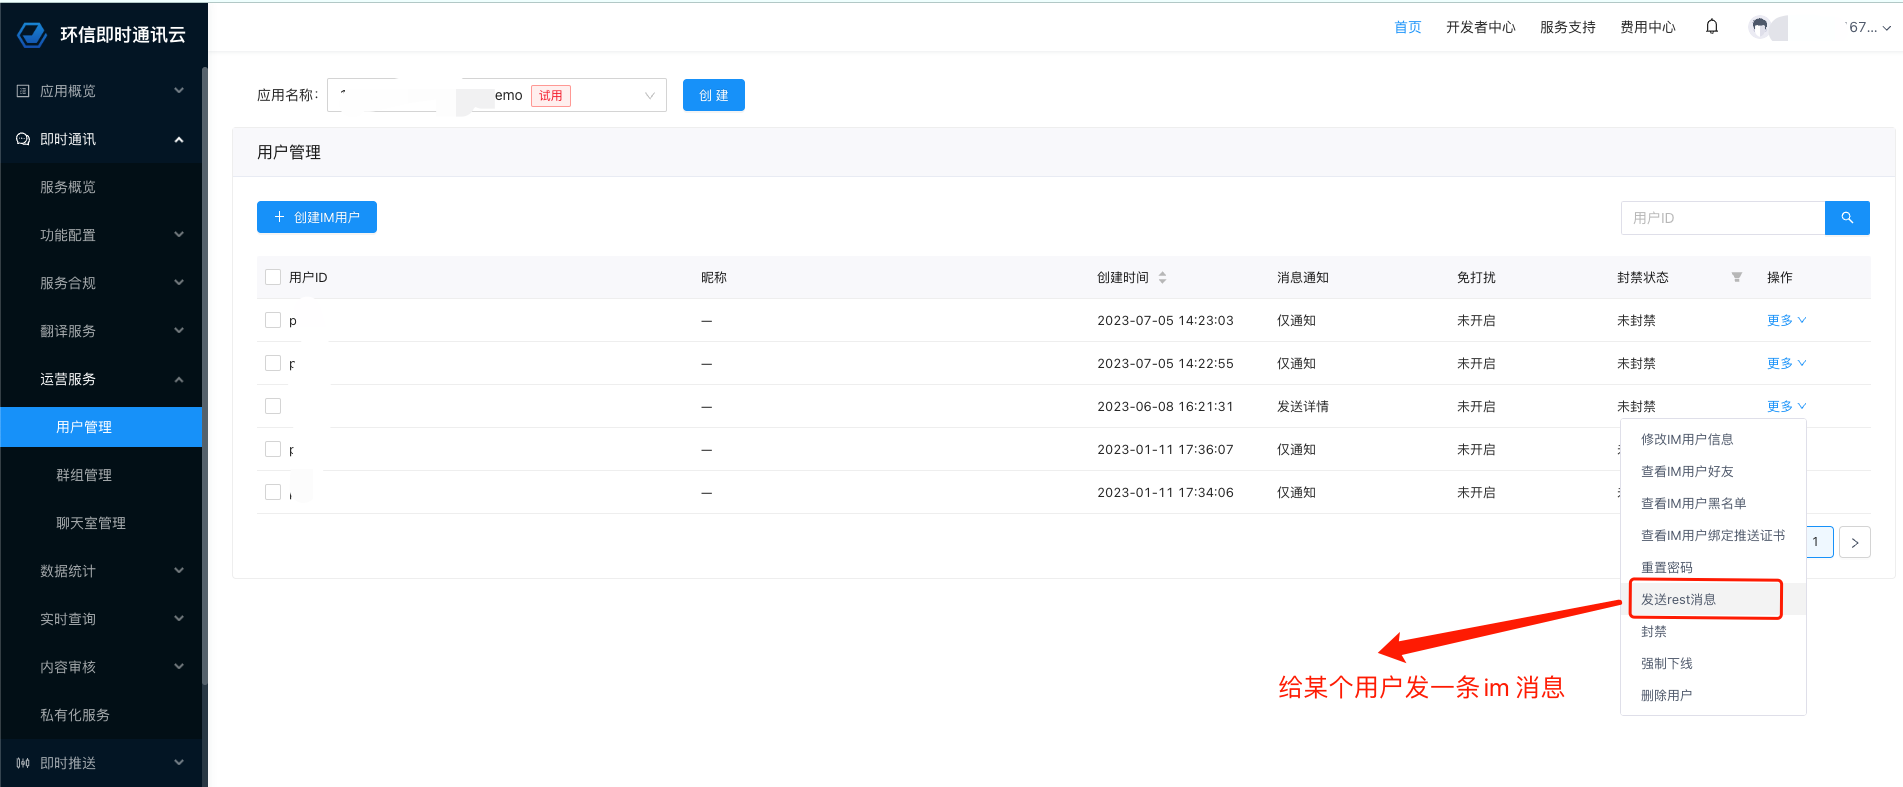Click page number 1 in pagination

pos(1817,542)
